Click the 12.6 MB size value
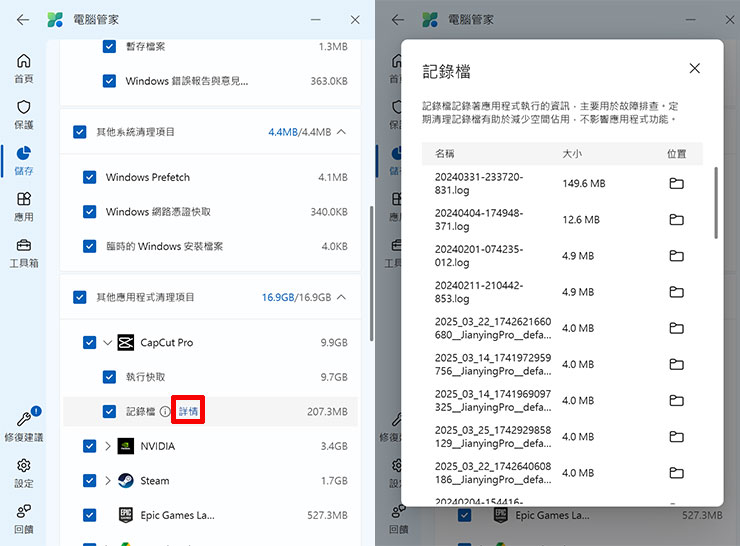The image size is (740, 546). pyautogui.click(x=581, y=219)
